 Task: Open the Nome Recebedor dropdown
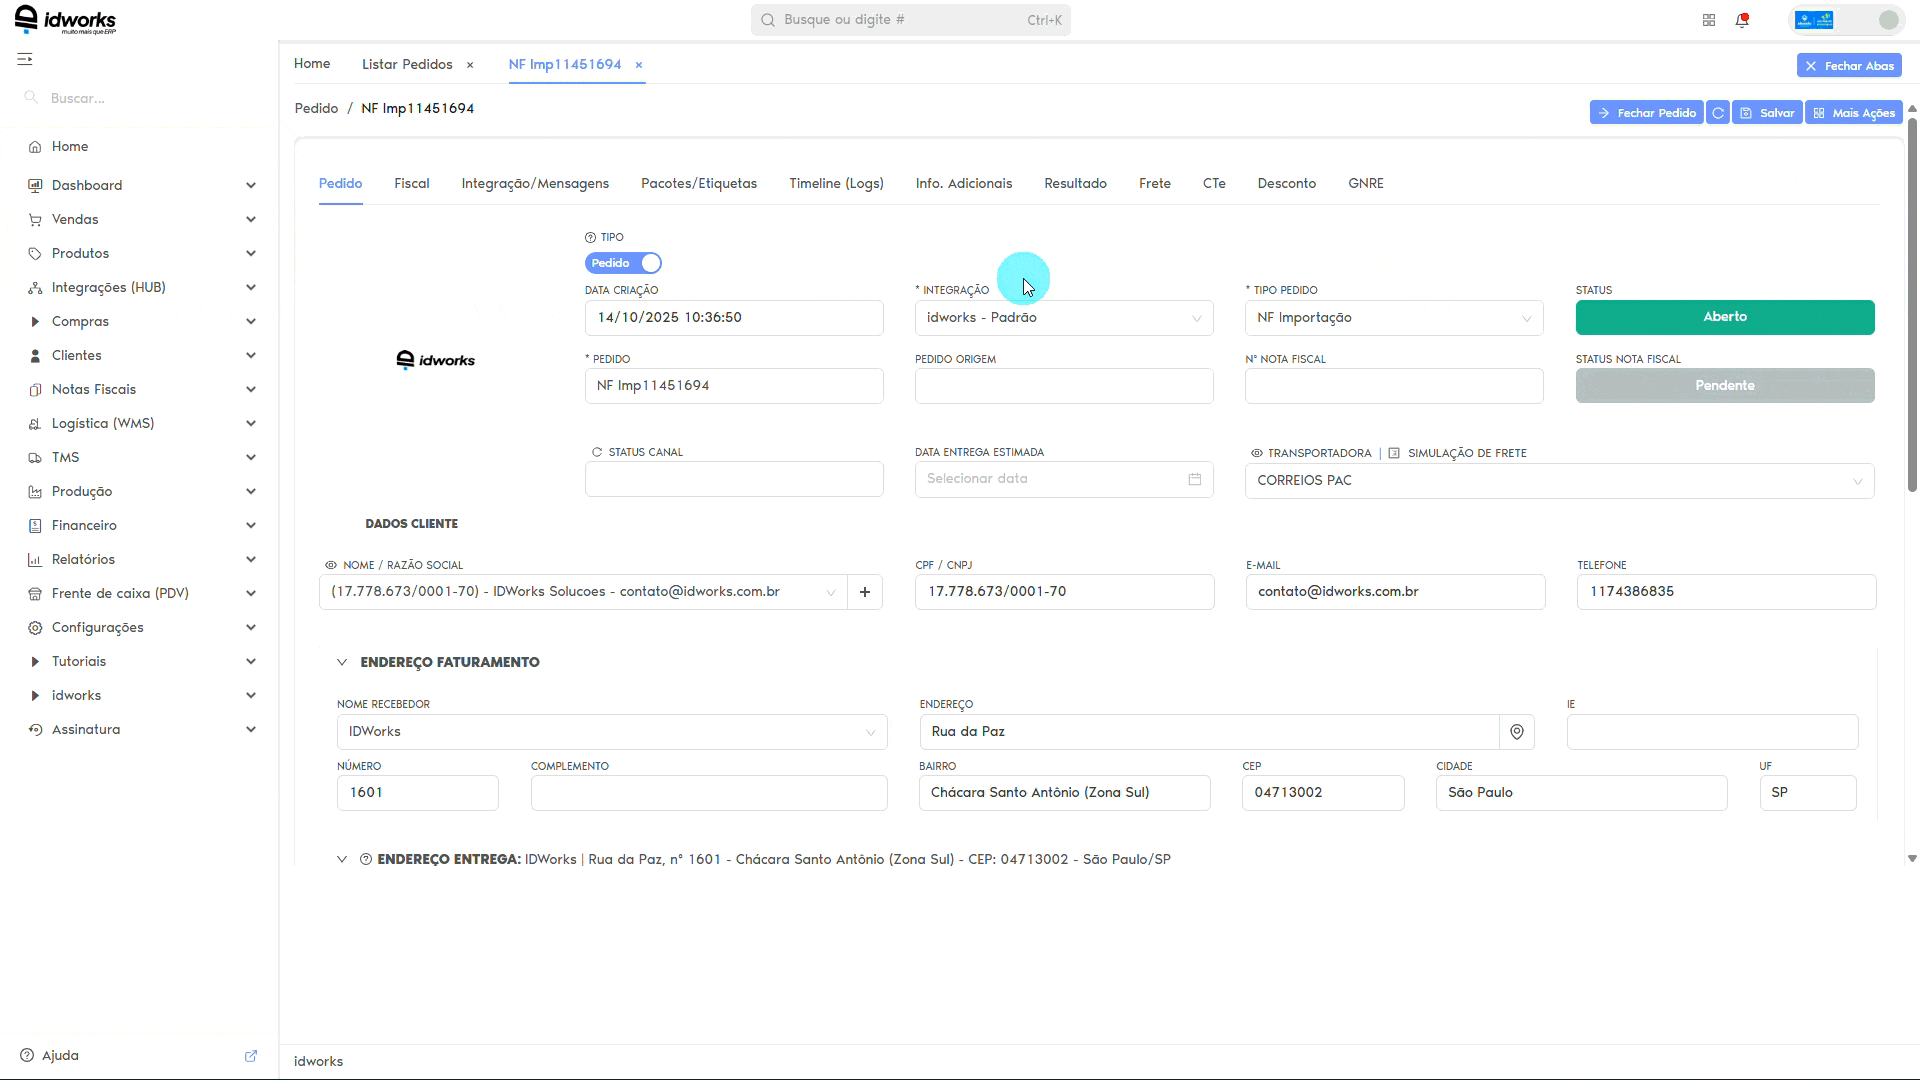tap(612, 732)
